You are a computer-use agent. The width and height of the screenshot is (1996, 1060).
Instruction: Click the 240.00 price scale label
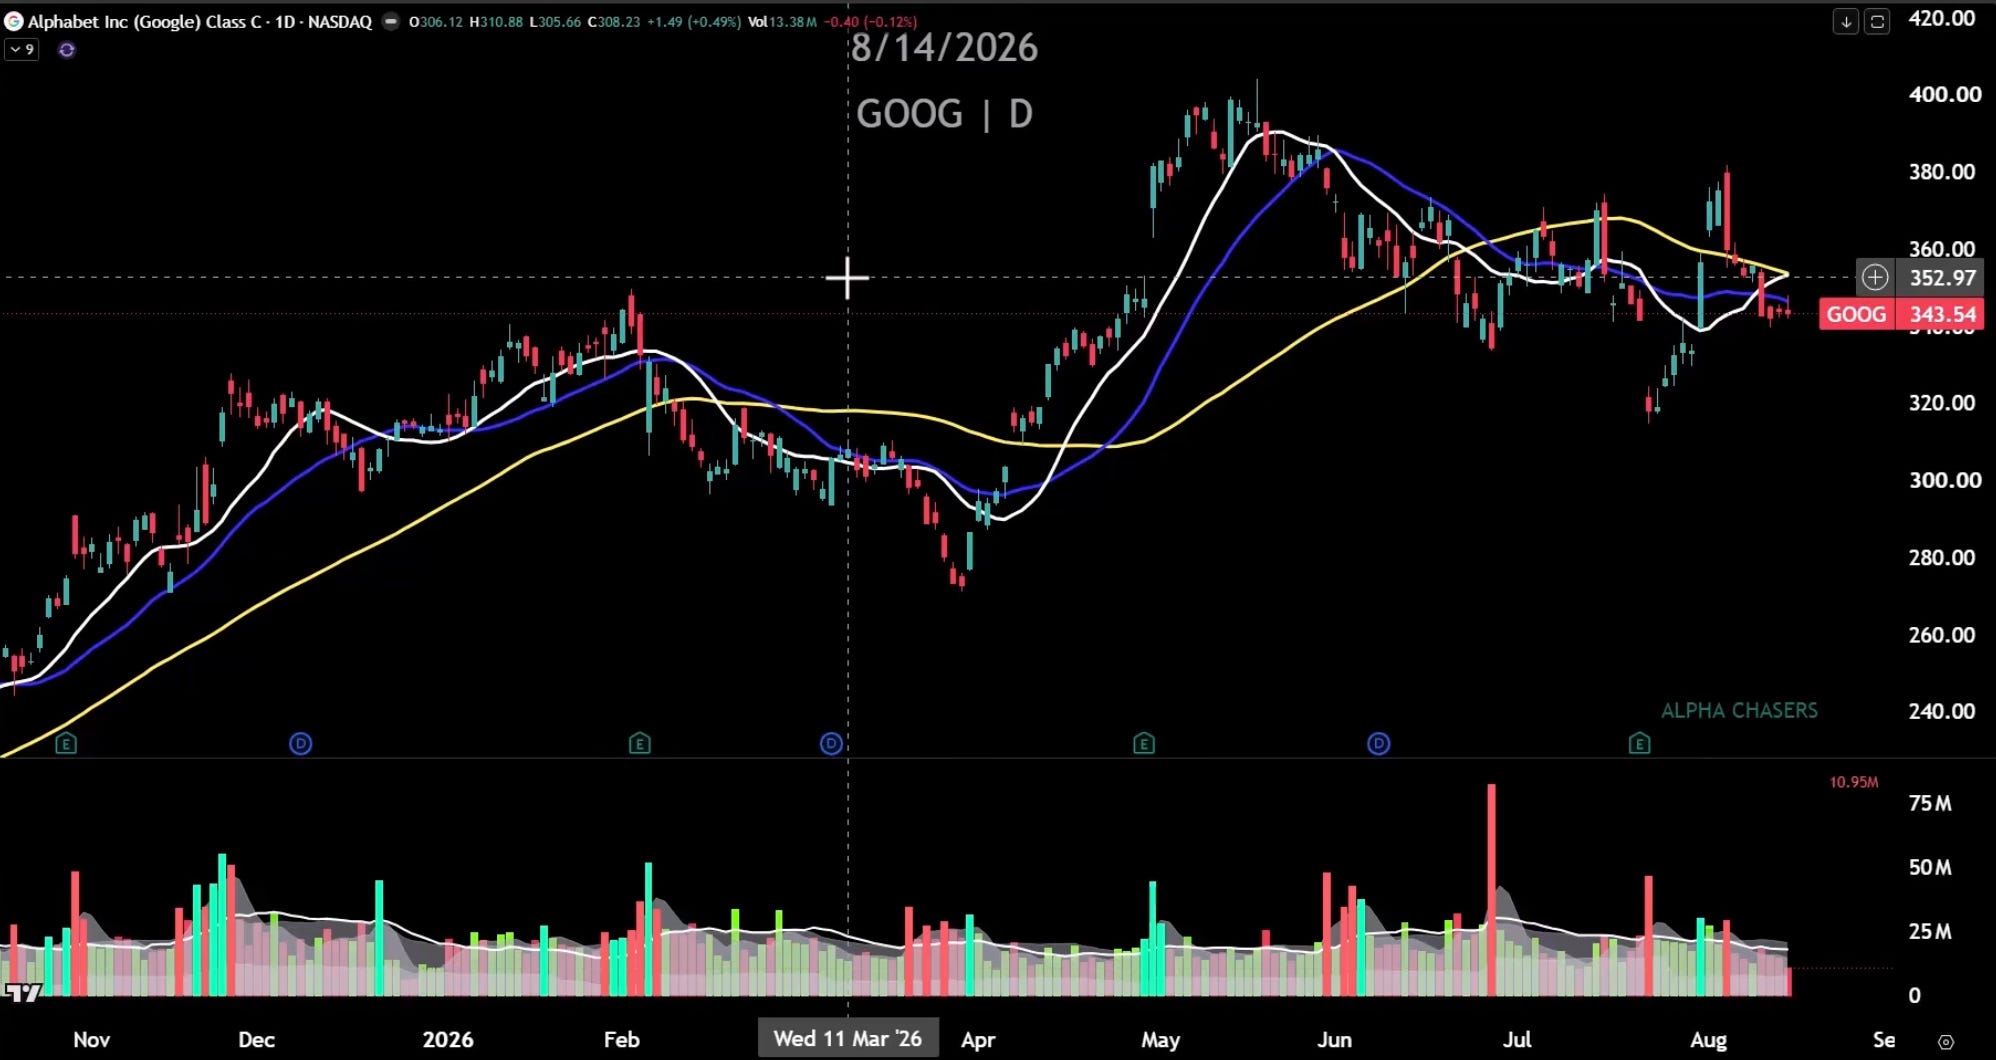pyautogui.click(x=1942, y=711)
